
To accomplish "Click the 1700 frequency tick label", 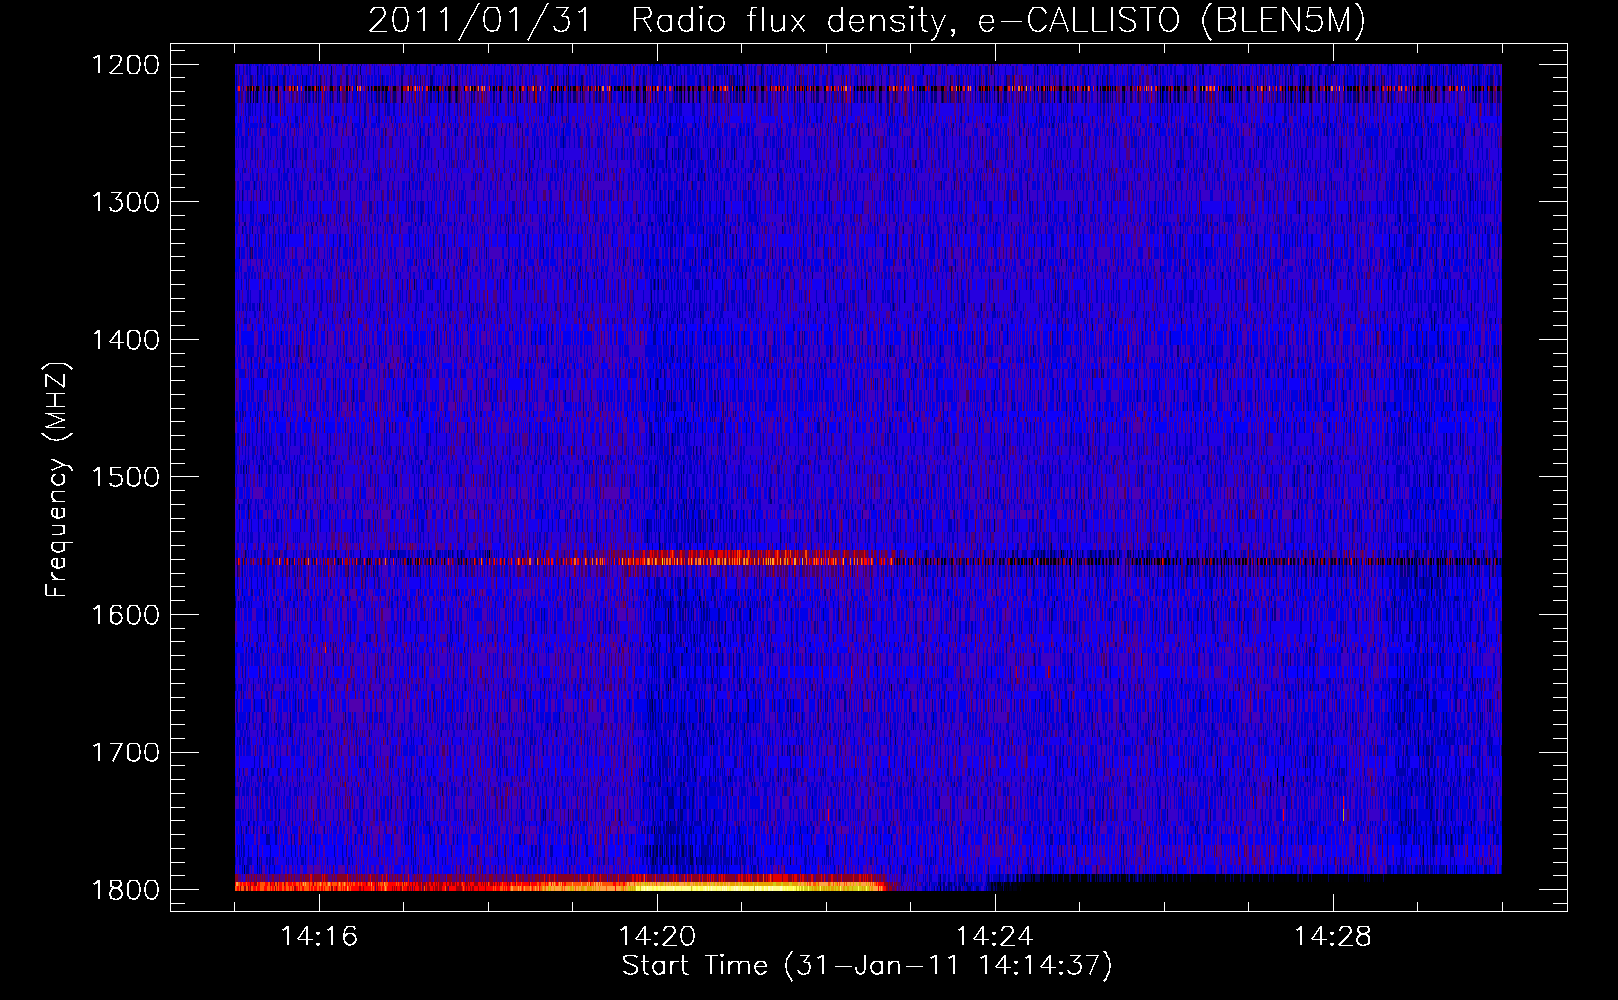I will 126,752.
